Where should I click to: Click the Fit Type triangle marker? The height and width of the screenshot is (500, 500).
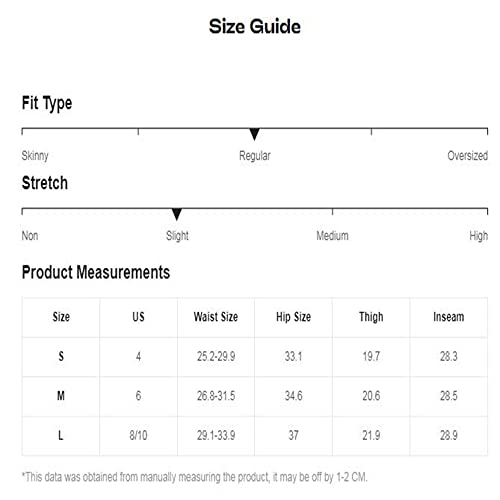tap(254, 134)
